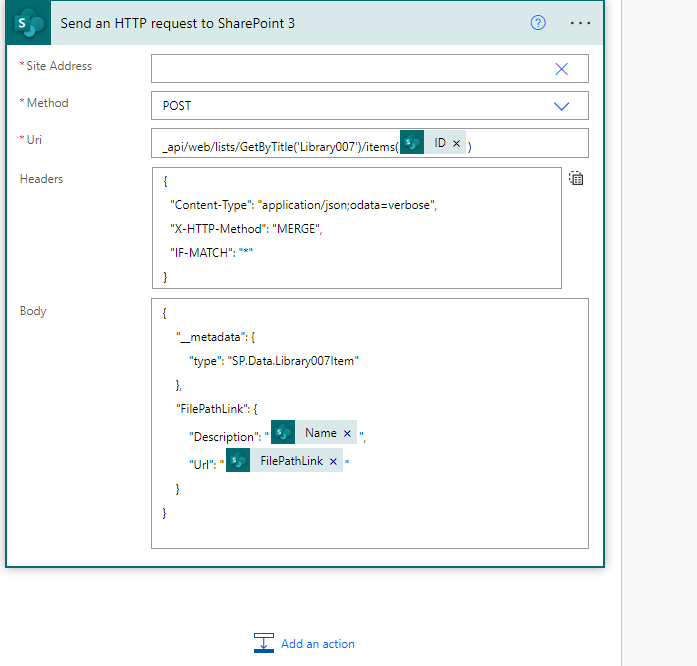Clear the Site Address field with X

coord(561,69)
